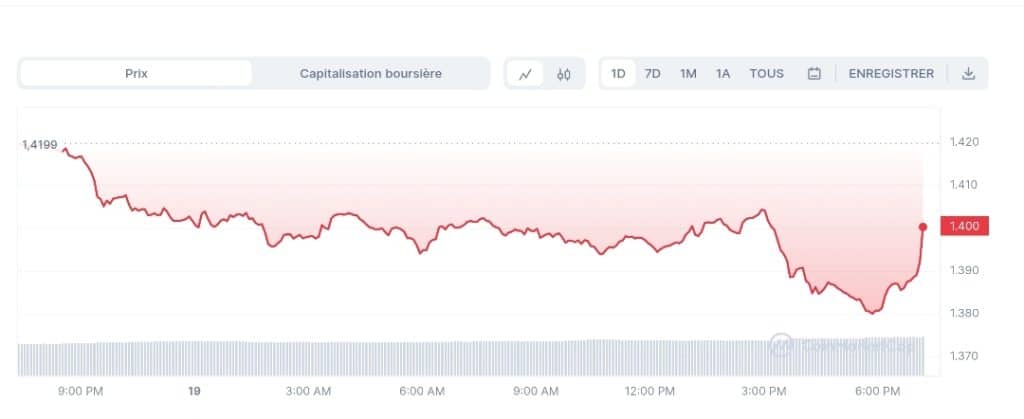Click the 12:00 PM time axis label

coord(649,392)
